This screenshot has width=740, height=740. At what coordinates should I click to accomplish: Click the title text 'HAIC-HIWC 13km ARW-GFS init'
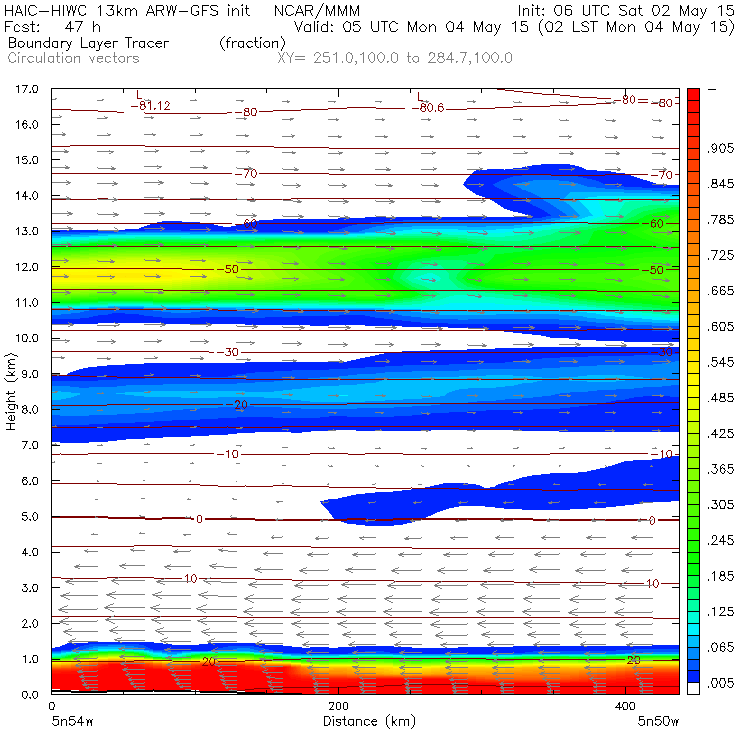coord(127,10)
